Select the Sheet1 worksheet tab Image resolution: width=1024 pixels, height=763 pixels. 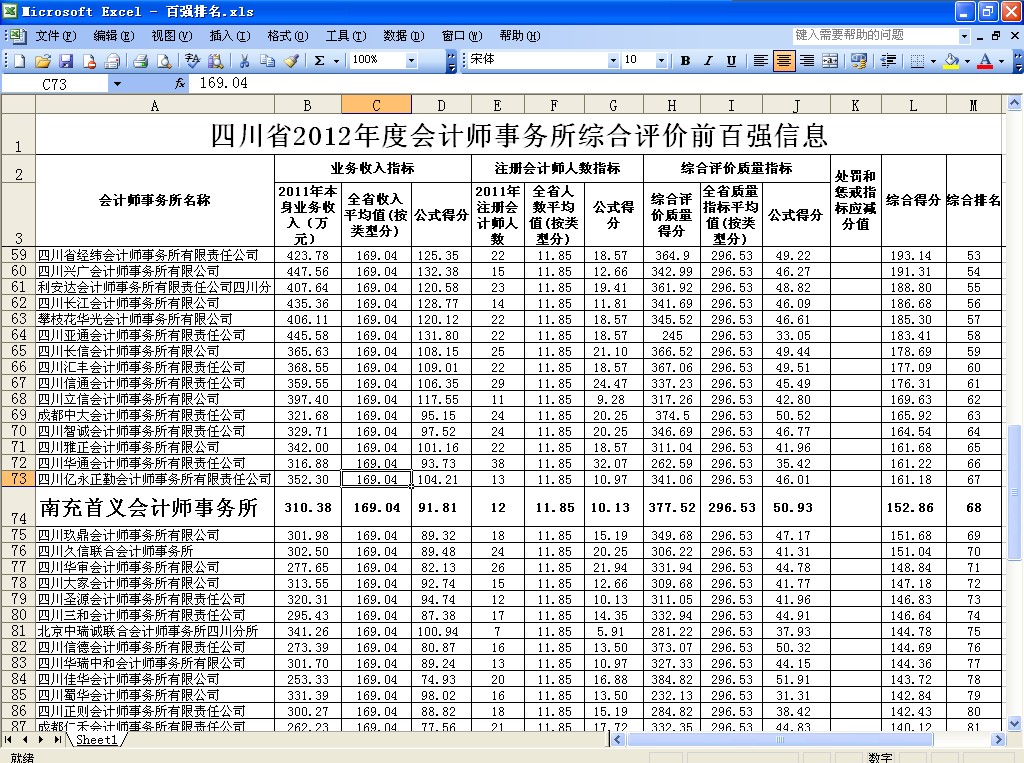coord(96,740)
